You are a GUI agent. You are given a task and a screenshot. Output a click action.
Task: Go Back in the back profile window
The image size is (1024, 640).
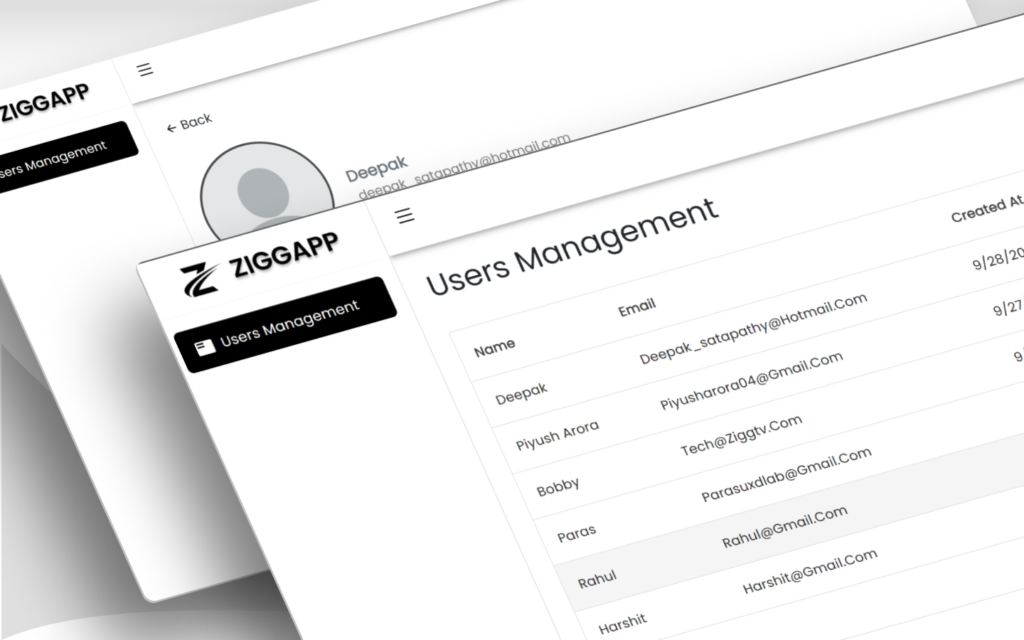[189, 123]
